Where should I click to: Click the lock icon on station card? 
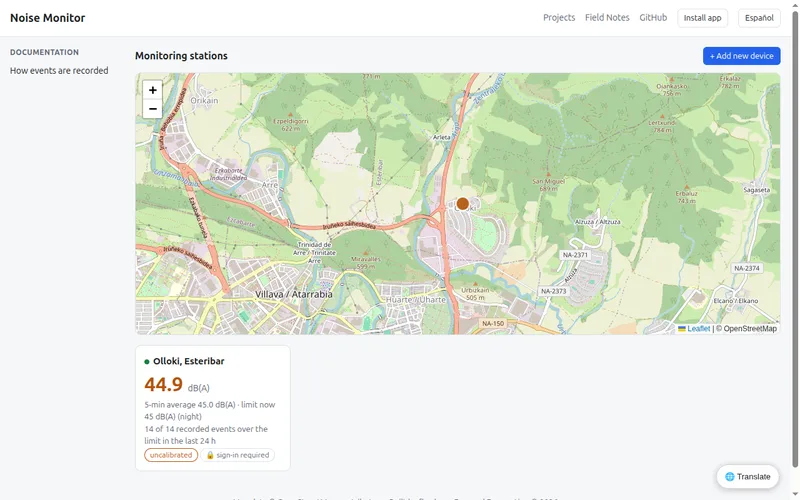(210, 455)
